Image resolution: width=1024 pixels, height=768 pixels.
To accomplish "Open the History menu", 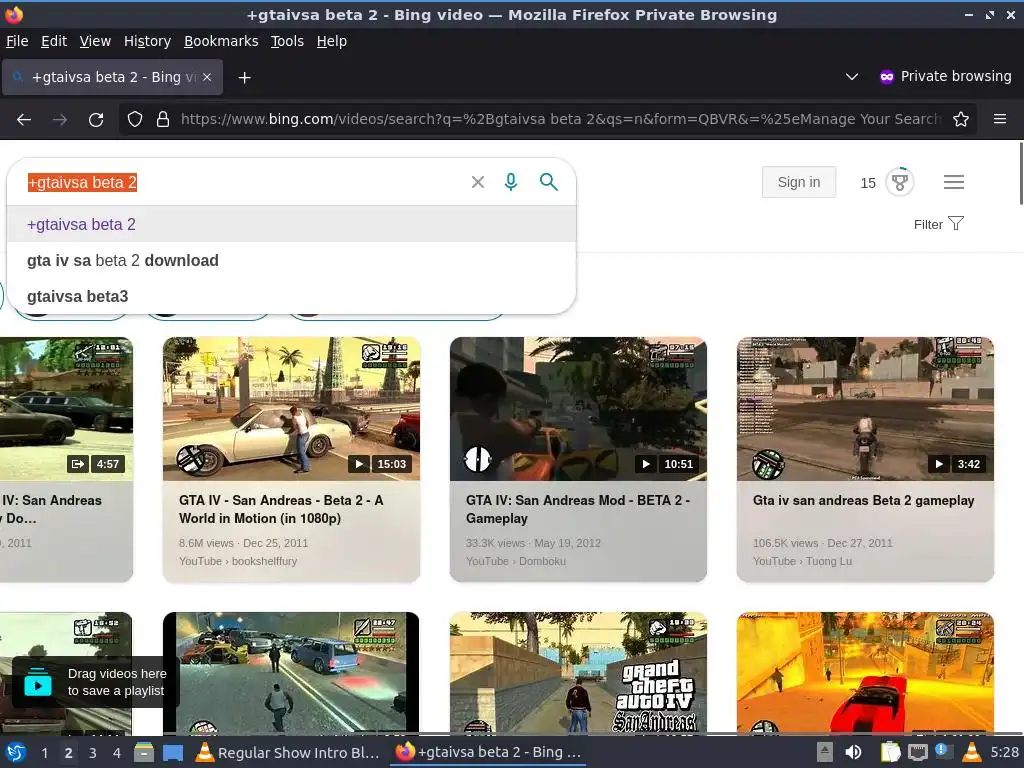I will click(147, 41).
